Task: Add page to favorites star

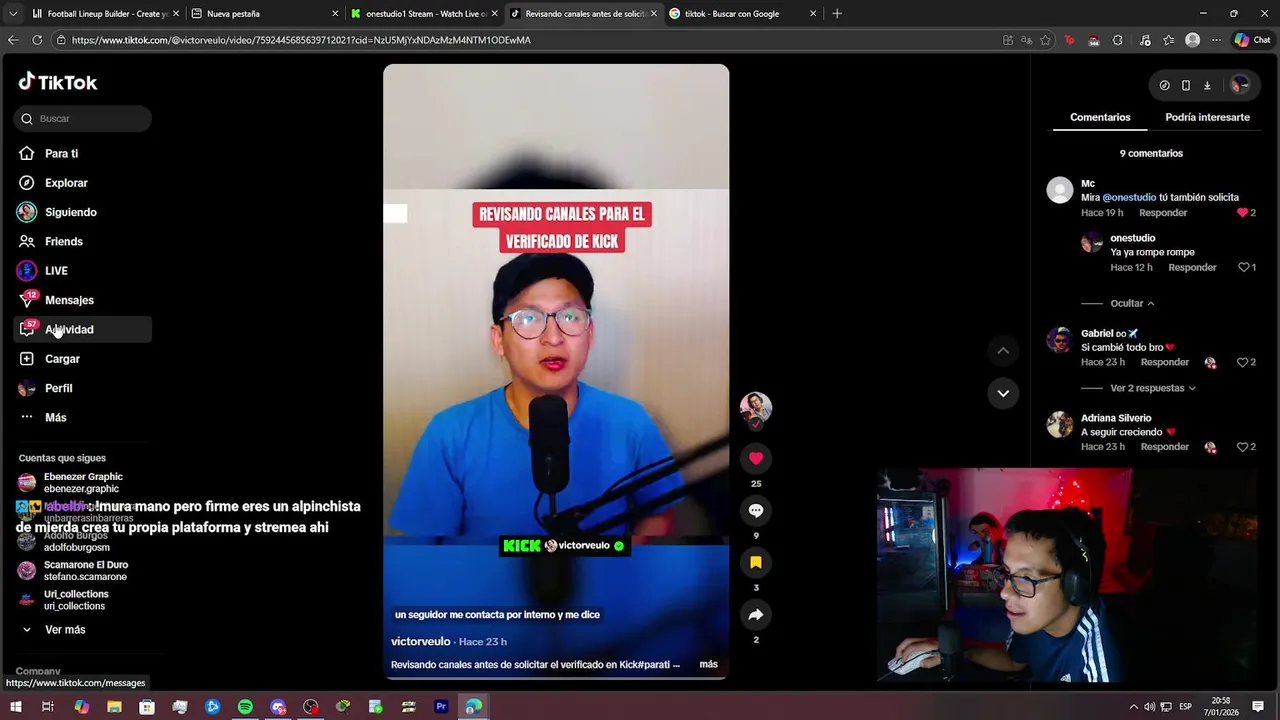Action: click(1045, 40)
